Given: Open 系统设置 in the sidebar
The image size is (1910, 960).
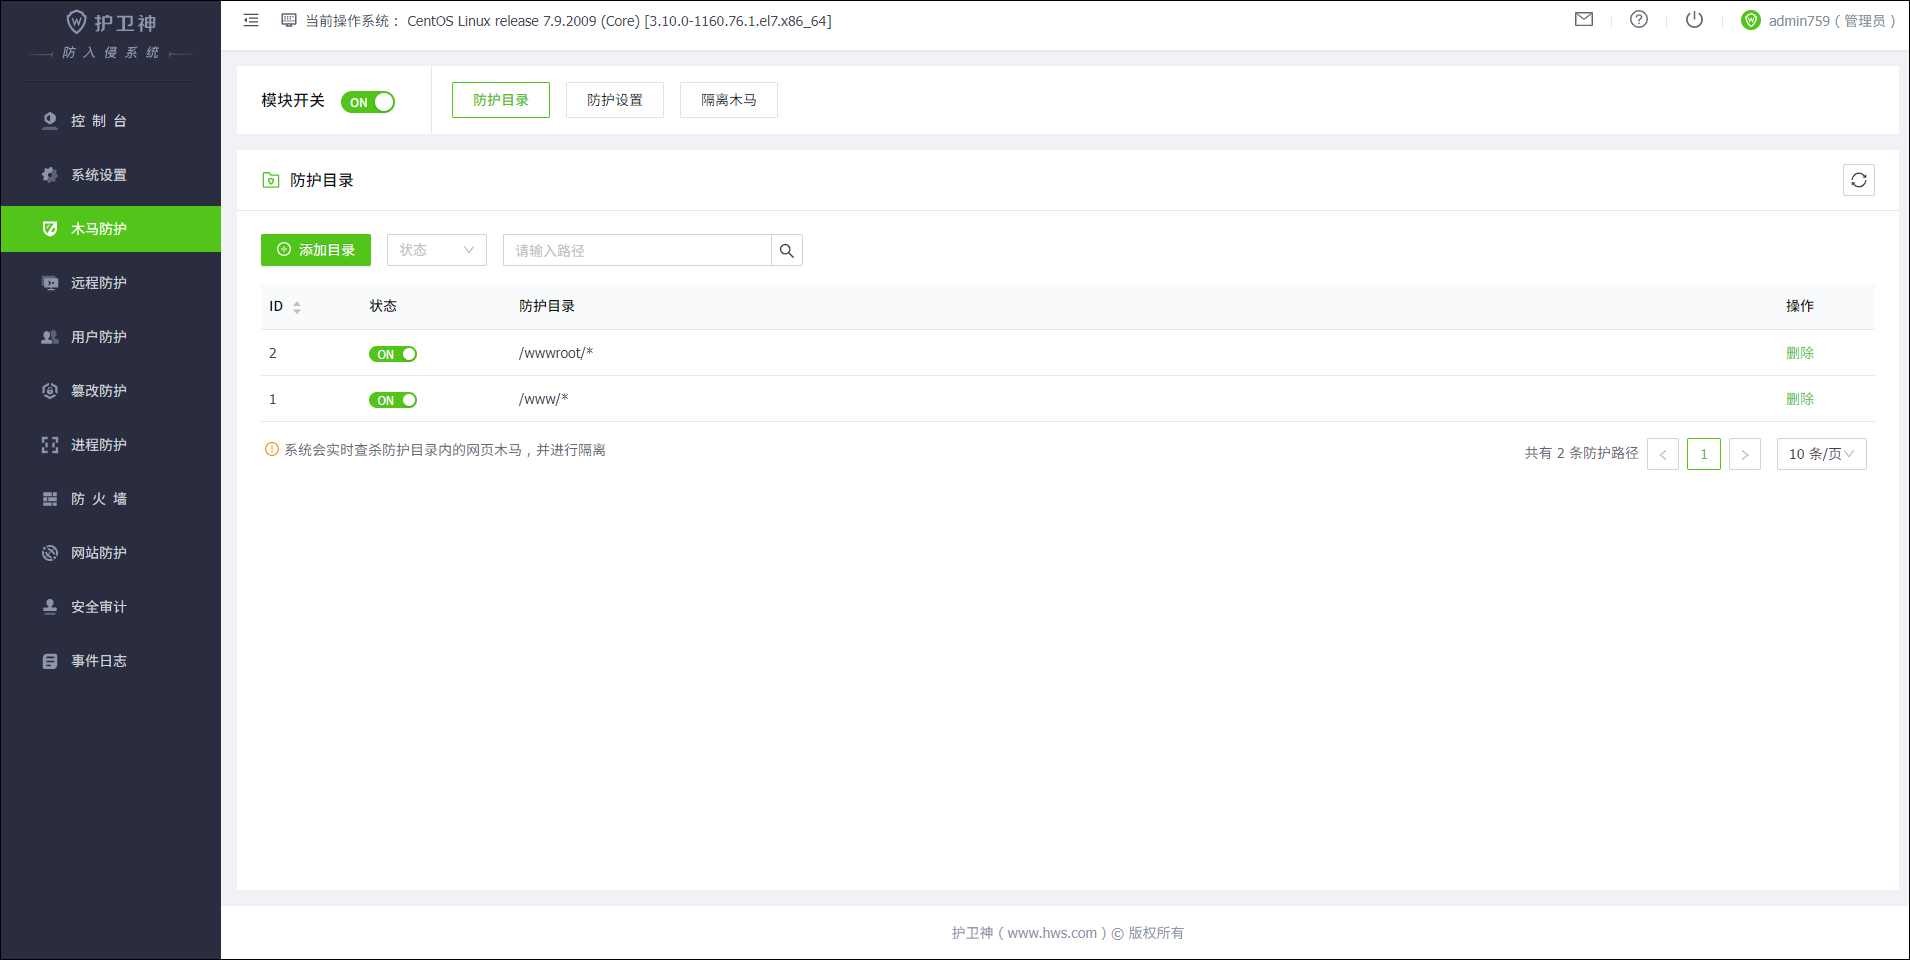Looking at the screenshot, I should pyautogui.click(x=110, y=175).
